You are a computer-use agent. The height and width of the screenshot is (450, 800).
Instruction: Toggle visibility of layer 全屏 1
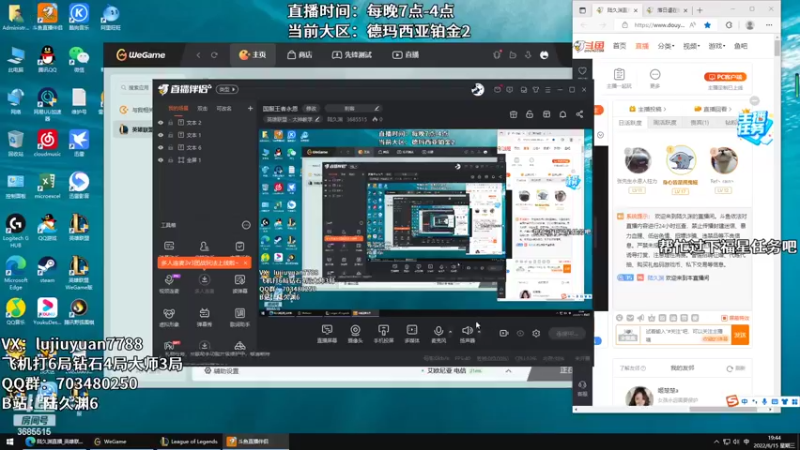[x=161, y=160]
